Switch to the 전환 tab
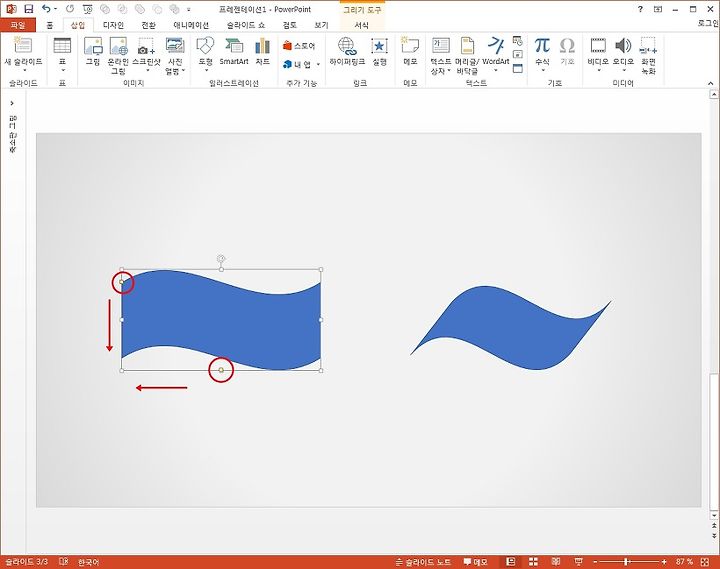This screenshot has height=569, width=720. coord(148,25)
